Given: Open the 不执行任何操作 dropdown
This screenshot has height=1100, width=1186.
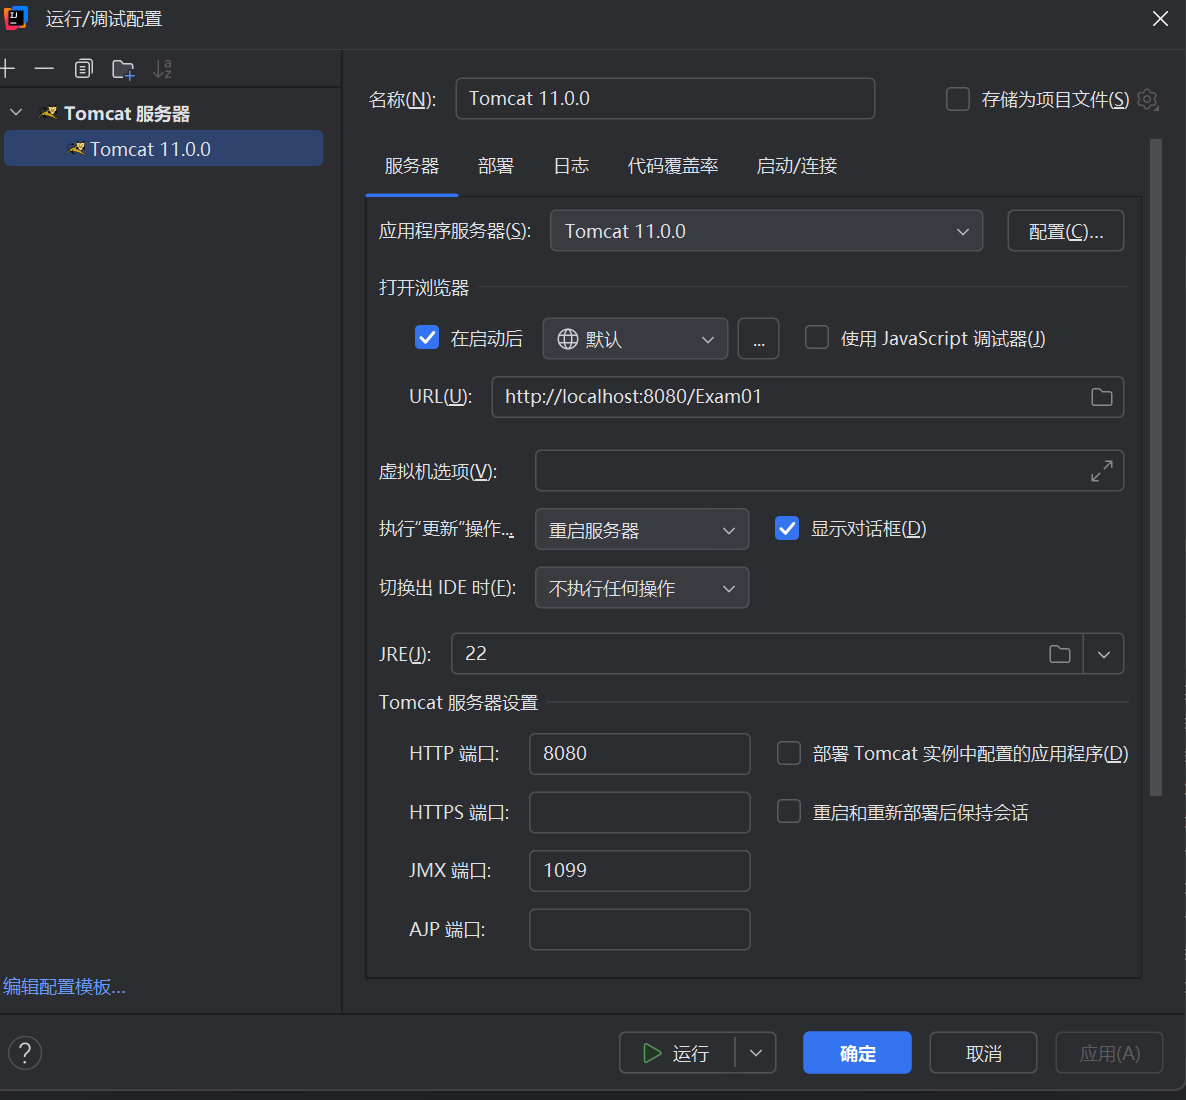Looking at the screenshot, I should [x=641, y=588].
